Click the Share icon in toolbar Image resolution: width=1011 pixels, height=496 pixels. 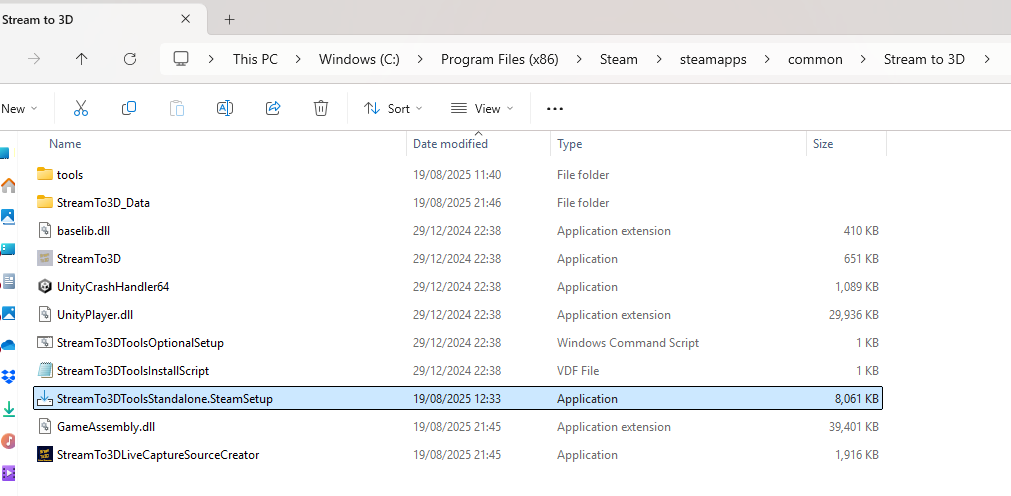click(273, 108)
